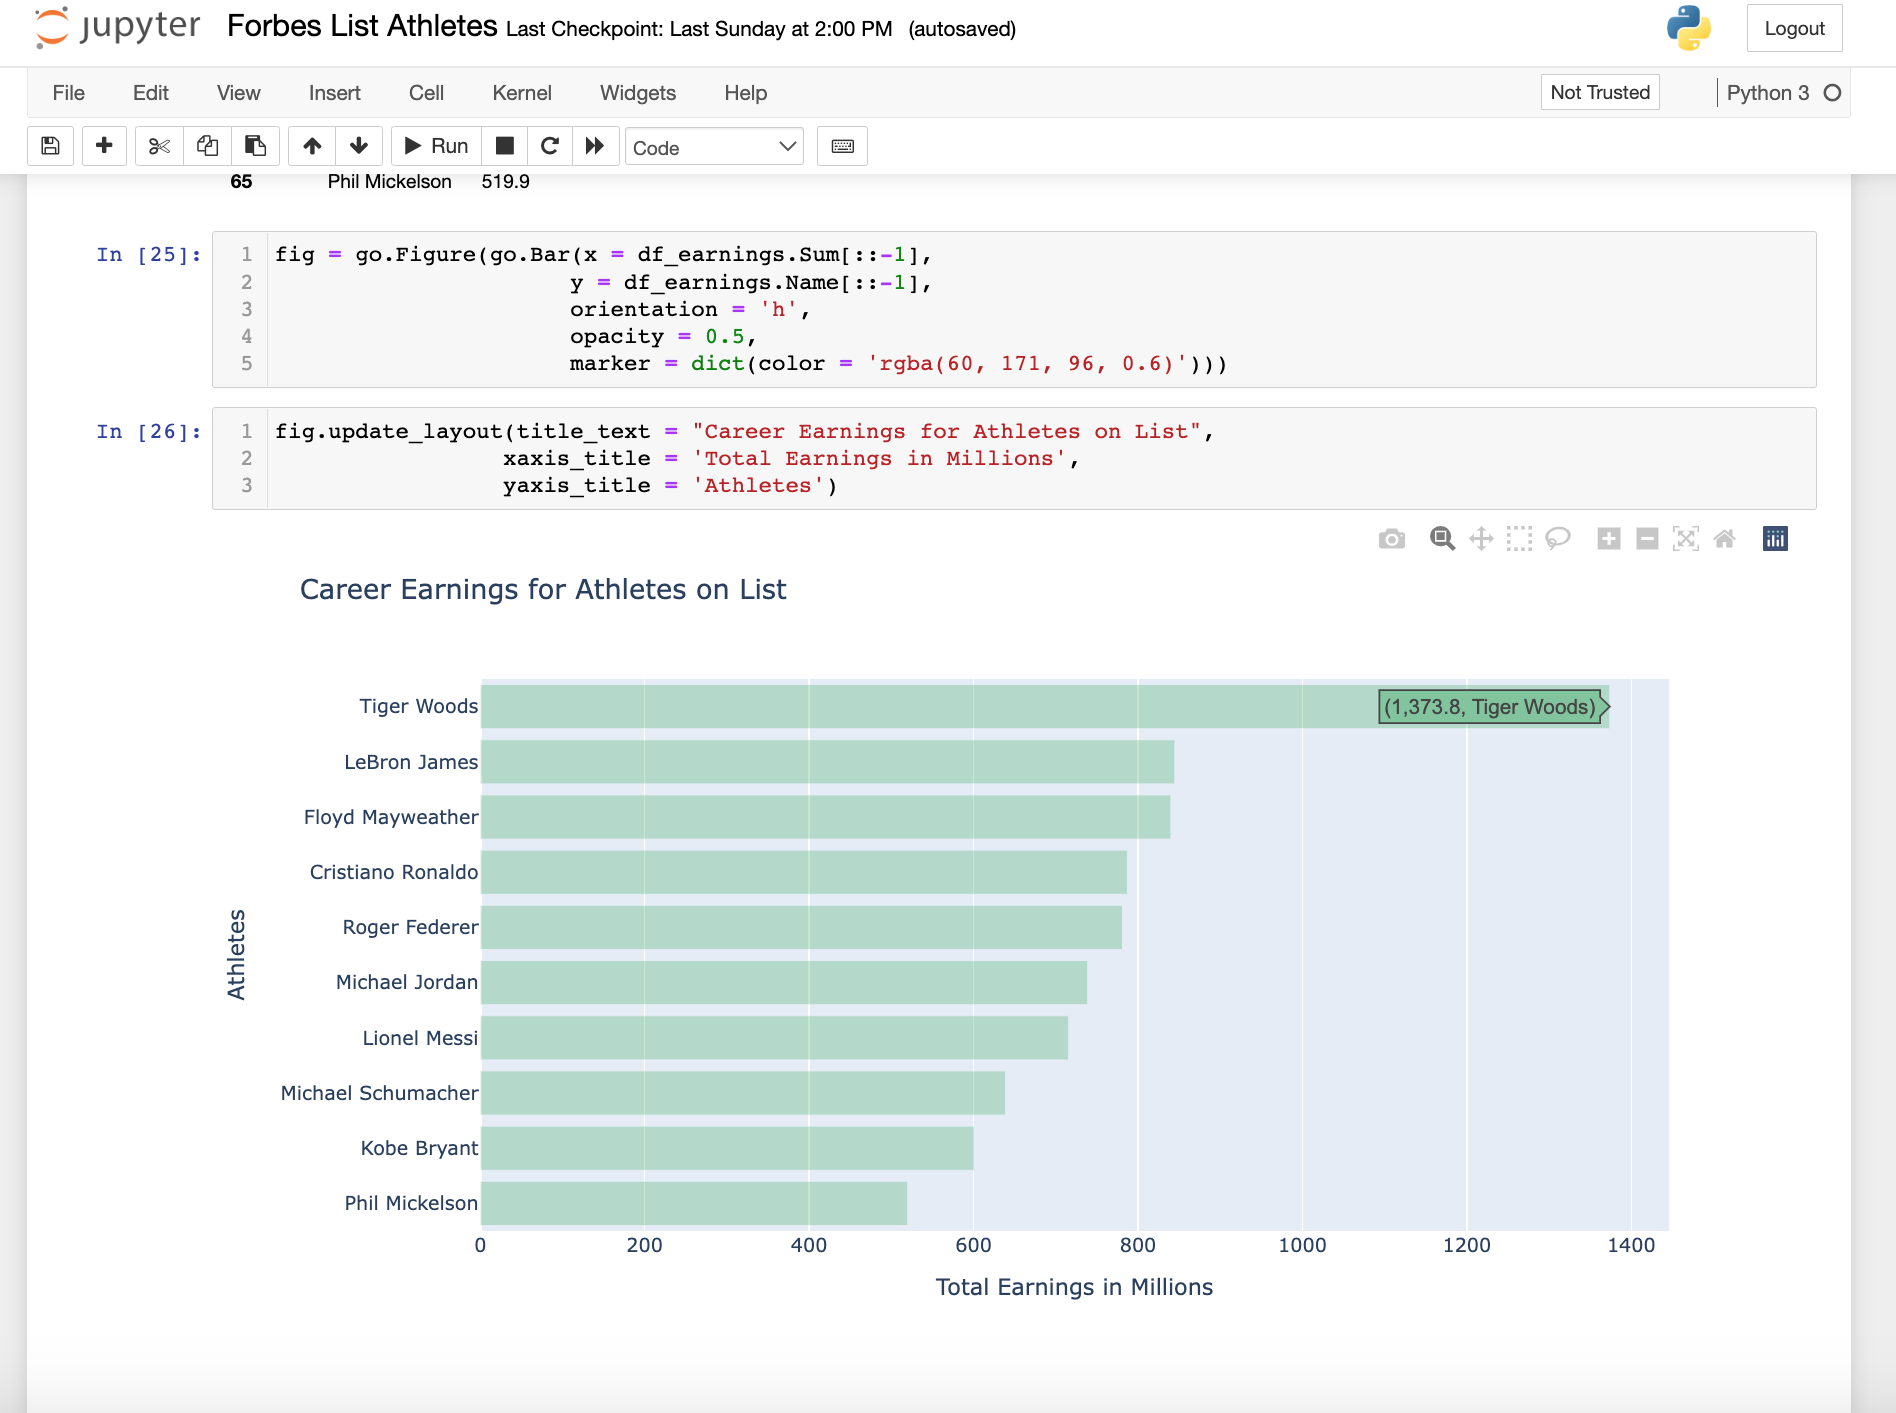Open the Widgets menu
This screenshot has width=1896, height=1413.
[638, 93]
